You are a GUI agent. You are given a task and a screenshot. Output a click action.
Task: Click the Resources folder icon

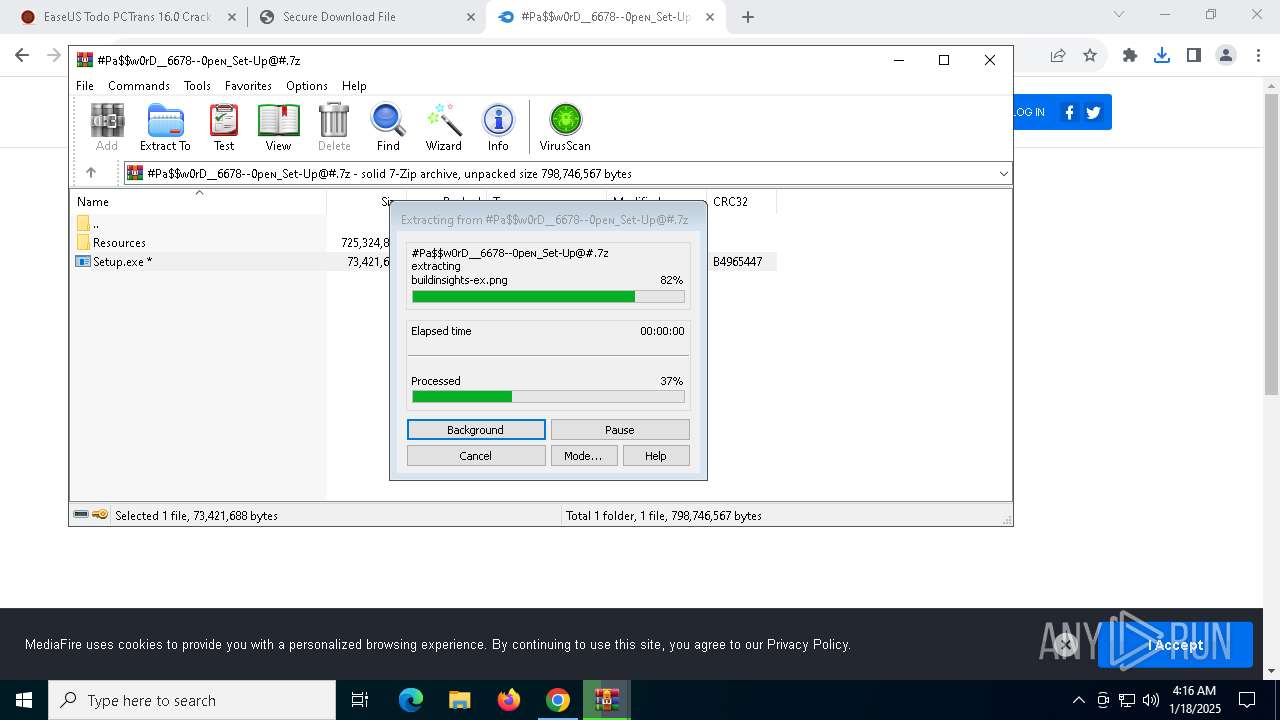pyautogui.click(x=83, y=242)
